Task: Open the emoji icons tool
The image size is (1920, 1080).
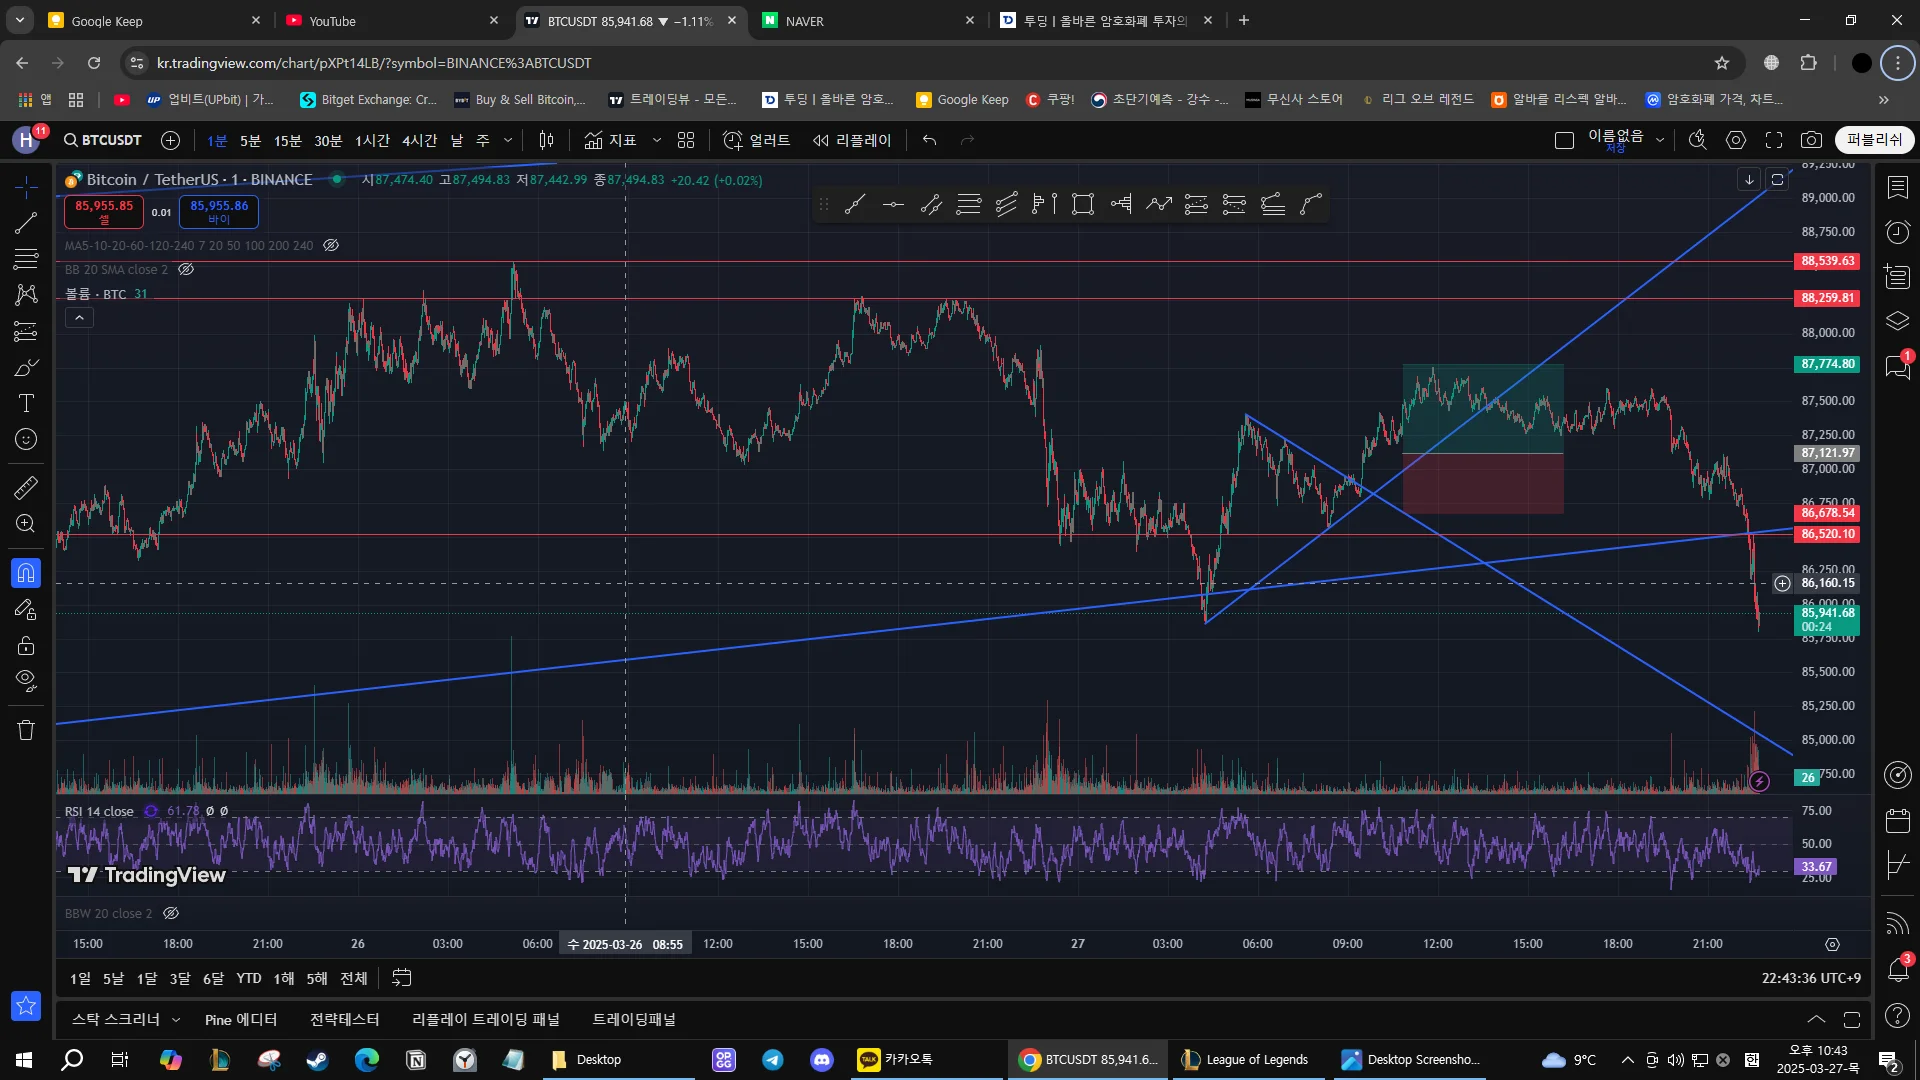Action: 26,439
